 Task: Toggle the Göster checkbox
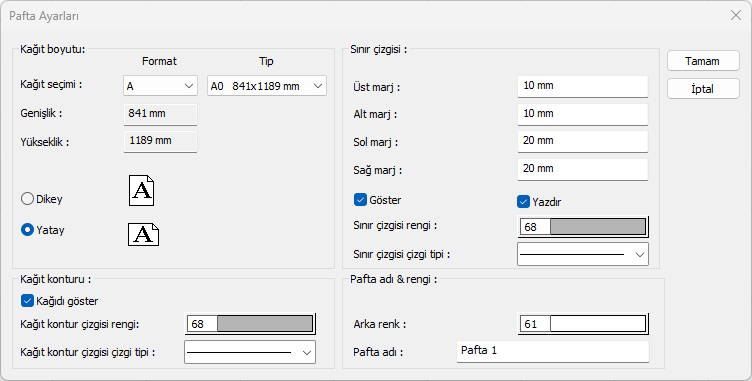click(360, 200)
